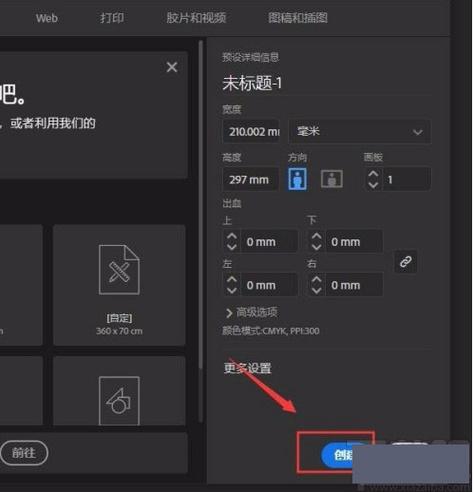Decrease bottom bleed value

316,247
